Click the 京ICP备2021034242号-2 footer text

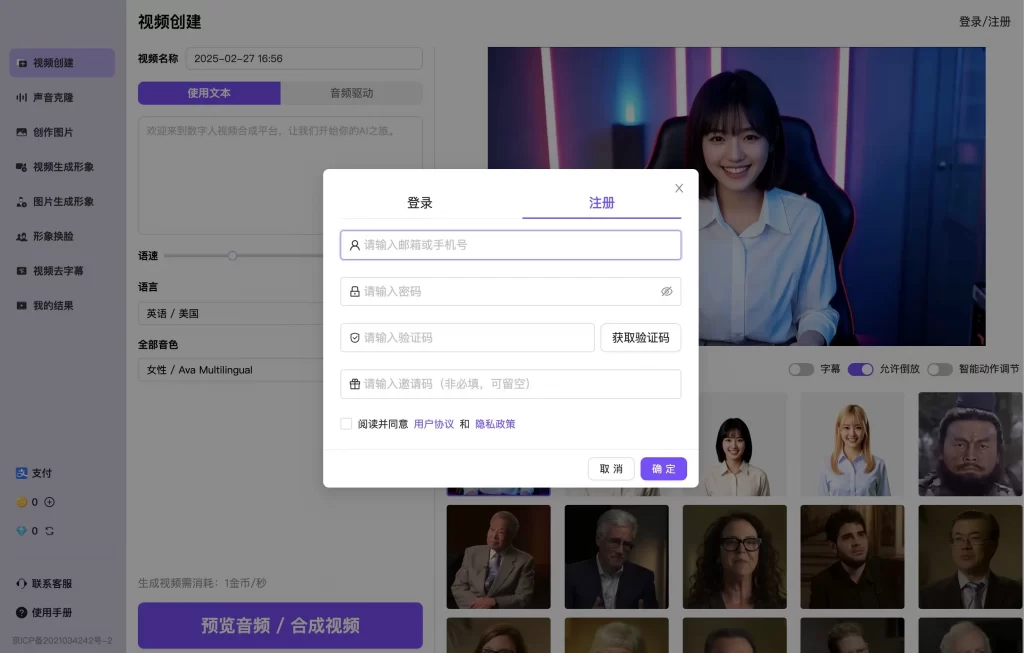point(62,641)
